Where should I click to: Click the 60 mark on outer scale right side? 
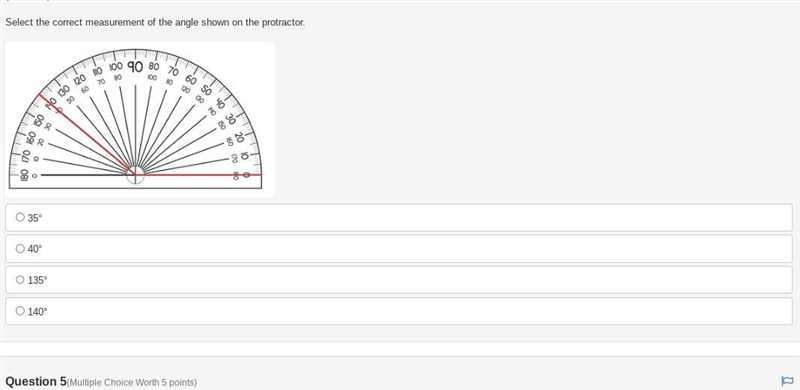[x=191, y=80]
